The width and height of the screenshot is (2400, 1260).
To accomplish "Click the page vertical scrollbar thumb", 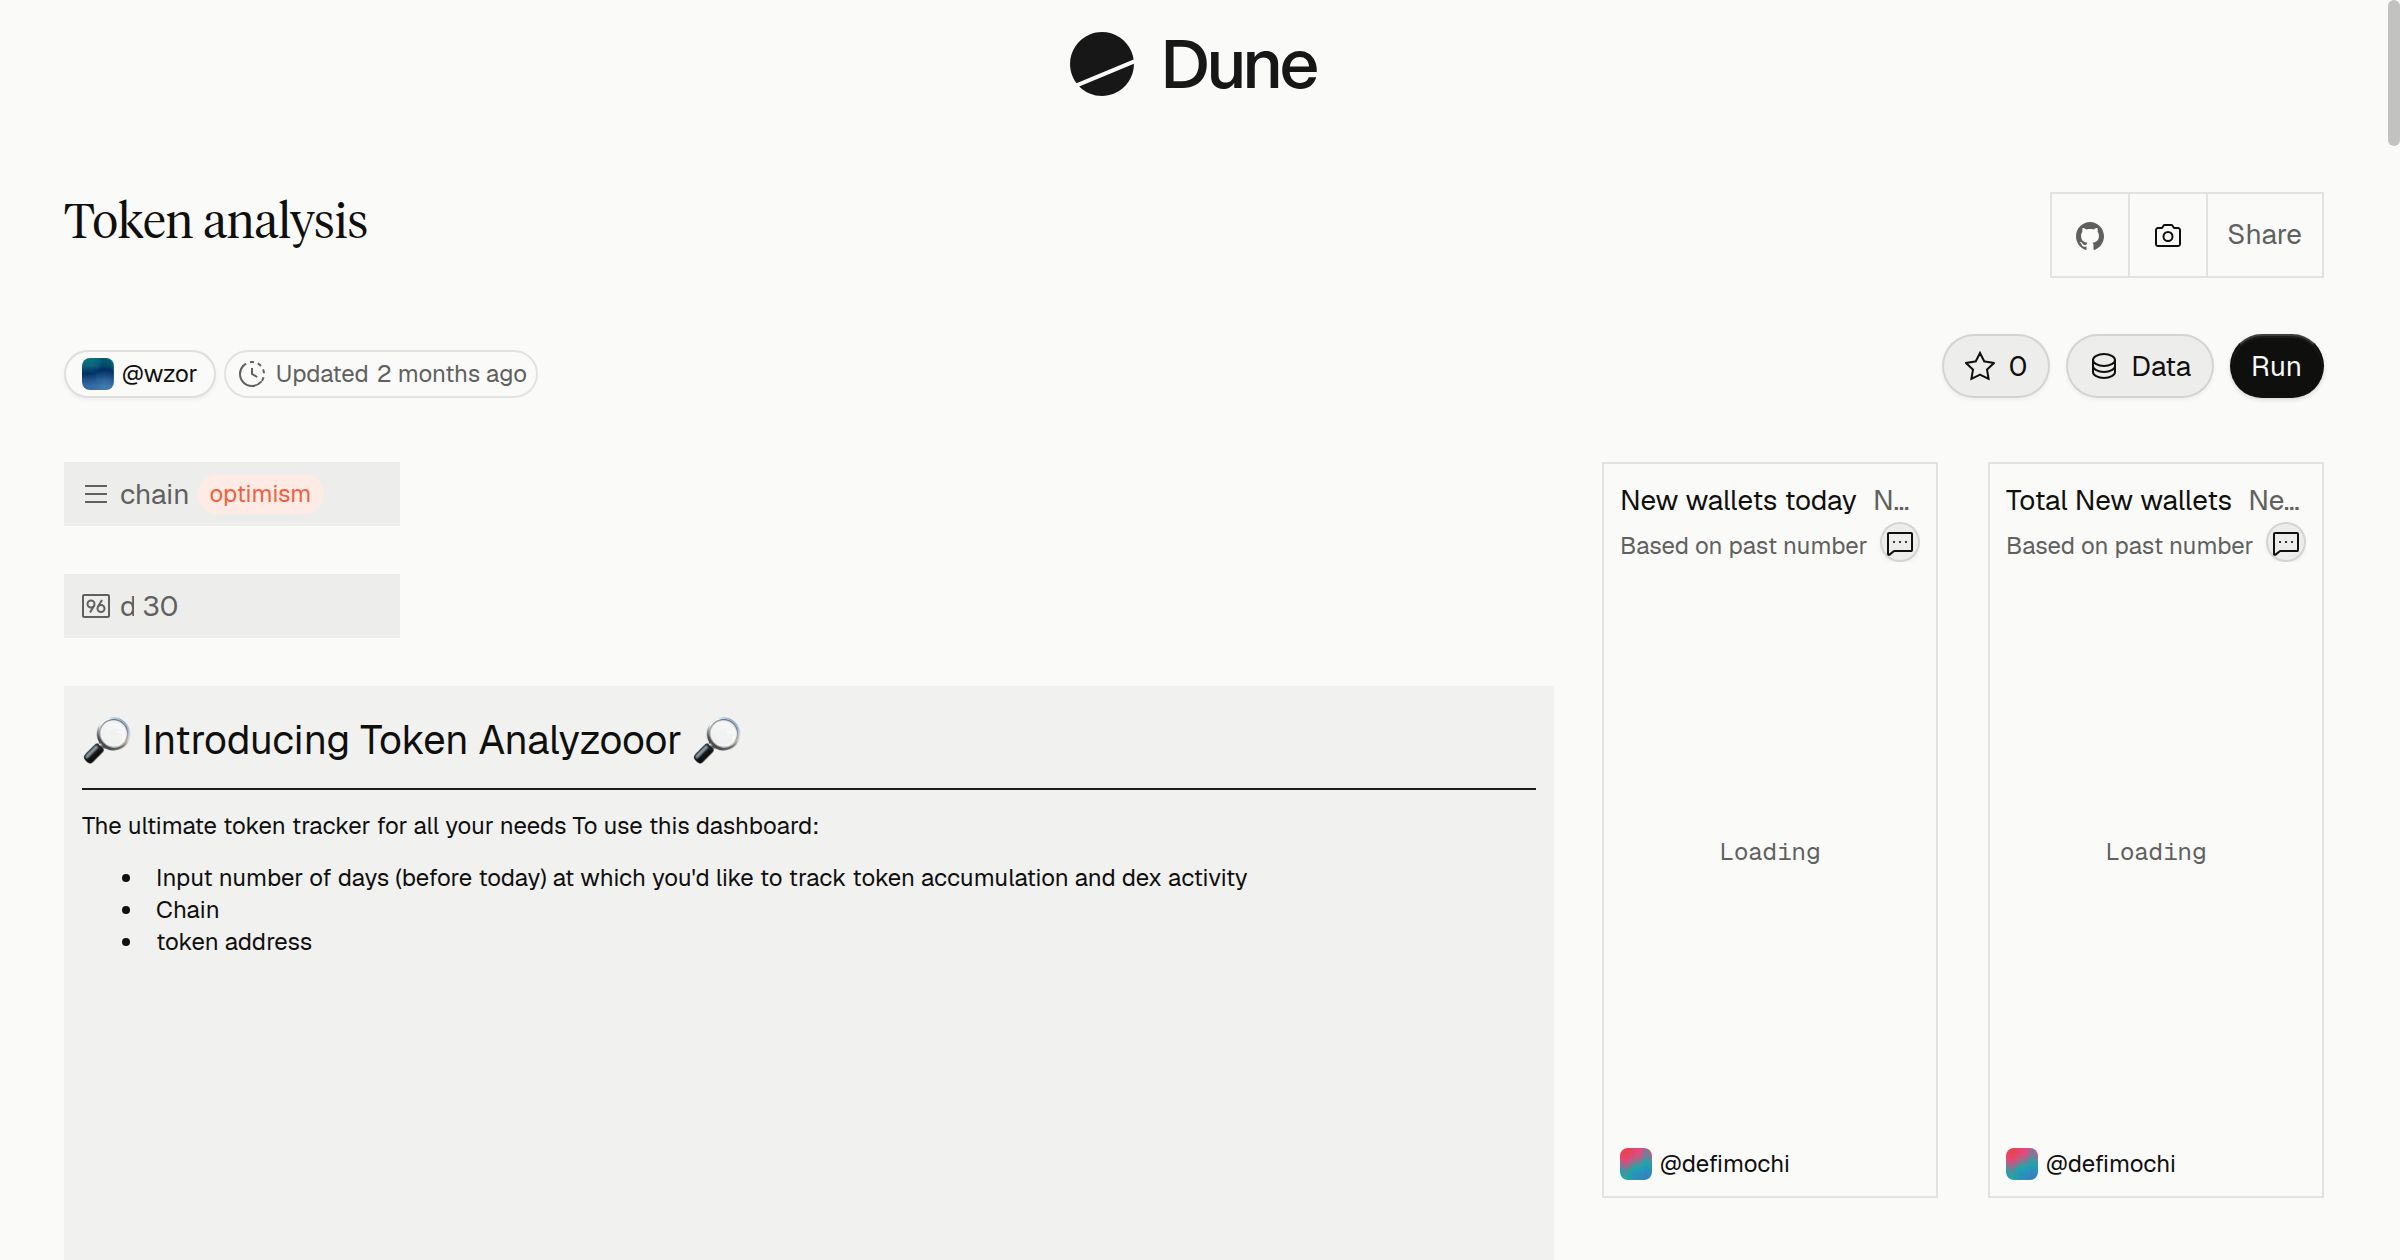I will (2392, 74).
